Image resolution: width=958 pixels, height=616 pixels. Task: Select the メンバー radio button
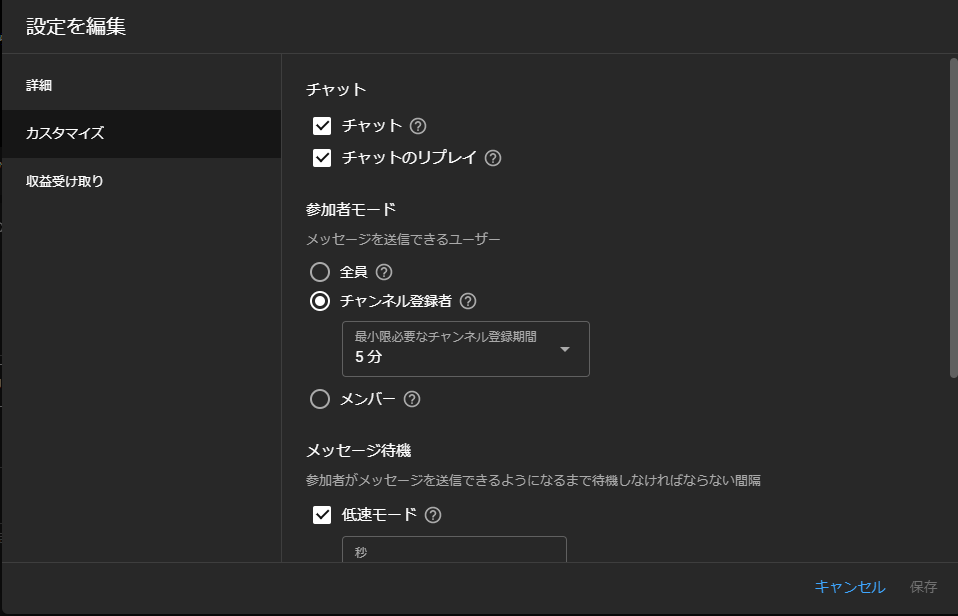[x=320, y=399]
